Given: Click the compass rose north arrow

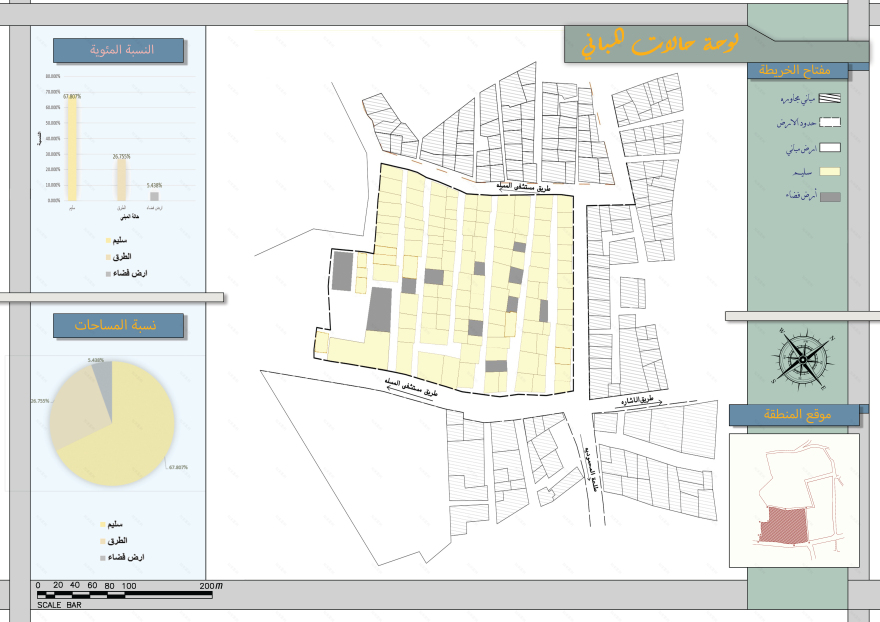Looking at the screenshot, I should point(801,356).
